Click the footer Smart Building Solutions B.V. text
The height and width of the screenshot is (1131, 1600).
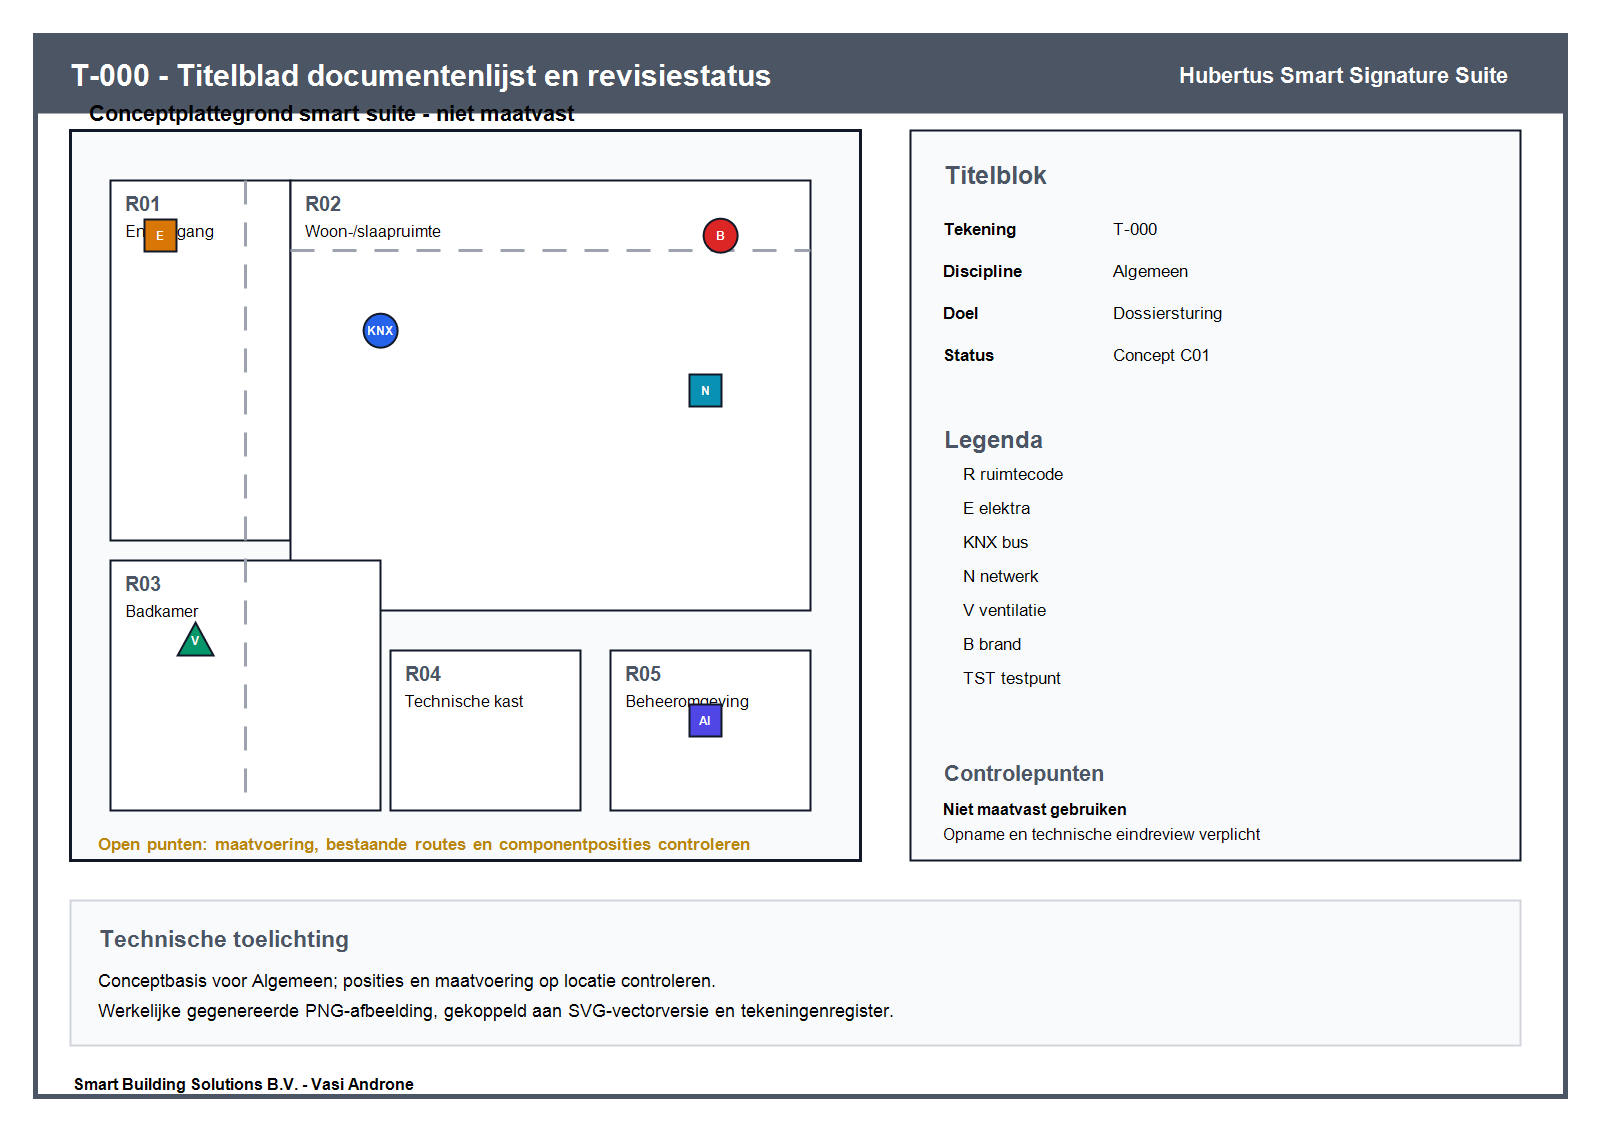pyautogui.click(x=243, y=1084)
